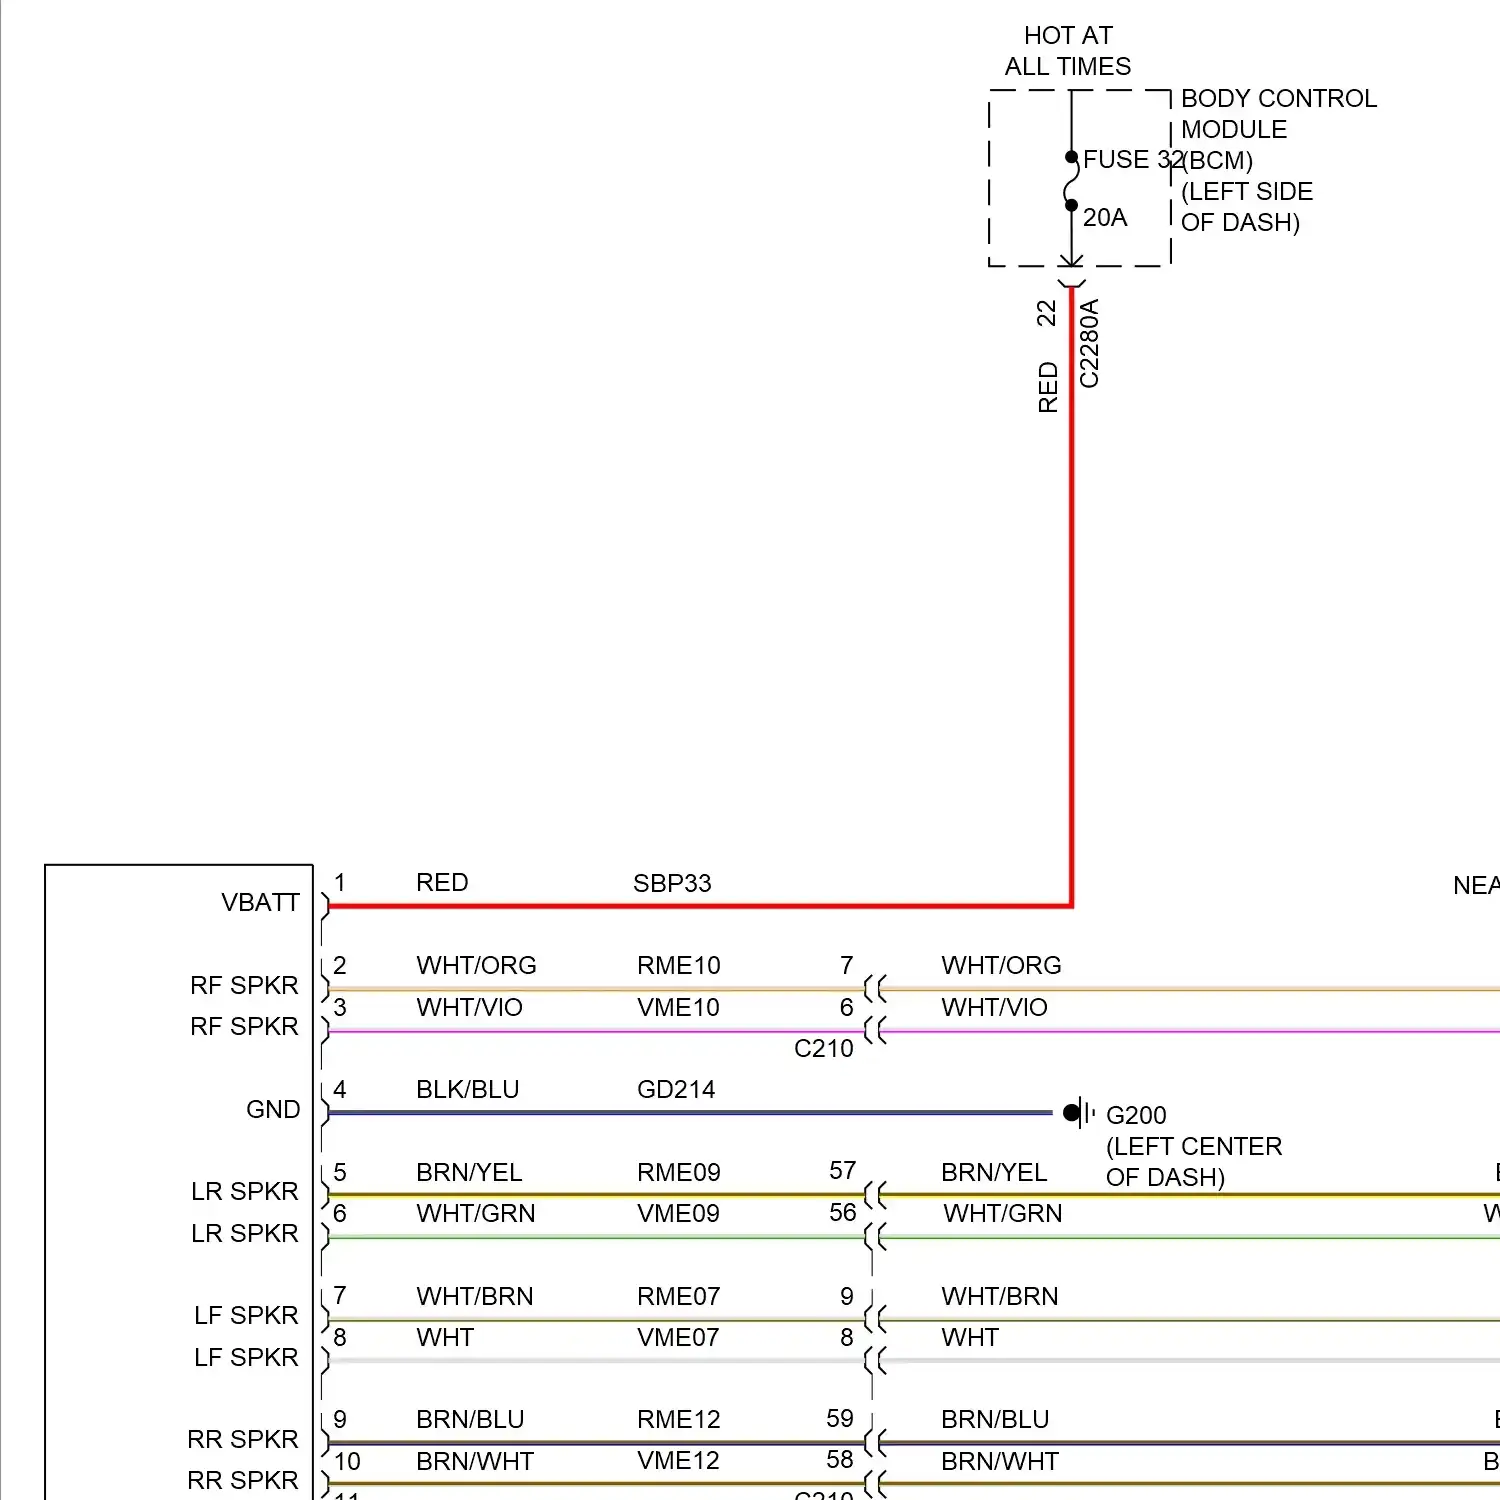Select the RME10 circuit code
Screen dimensions: 1500x1500
(679, 966)
